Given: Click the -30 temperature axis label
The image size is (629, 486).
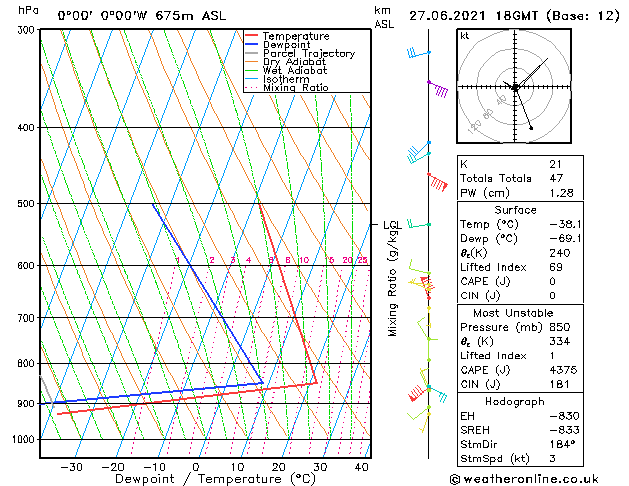Looking at the screenshot, I should pyautogui.click(x=71, y=467).
